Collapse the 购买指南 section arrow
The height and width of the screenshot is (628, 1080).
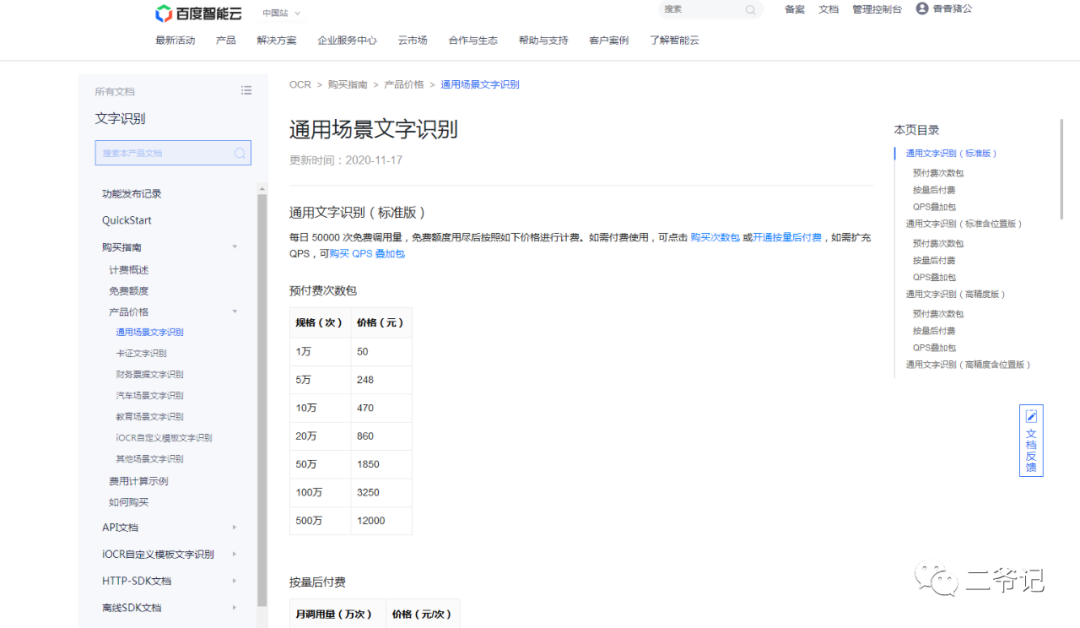point(235,247)
